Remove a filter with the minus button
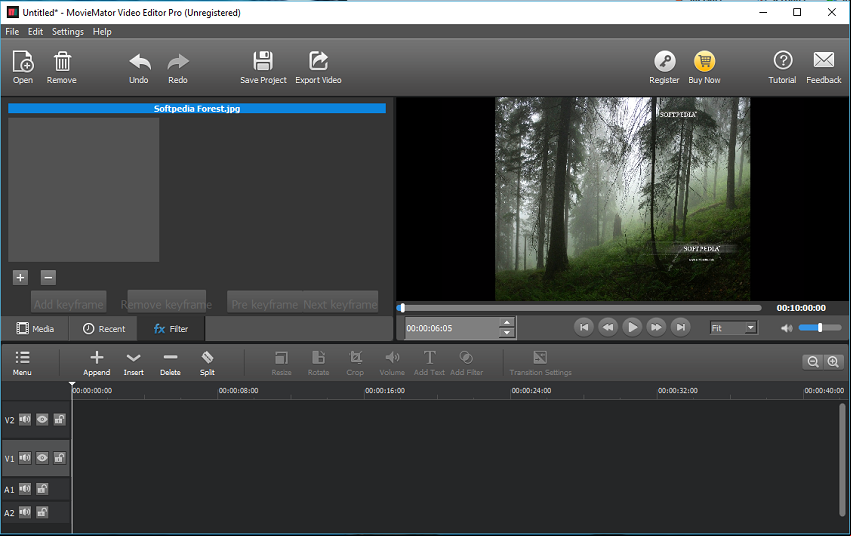The image size is (851, 536). 48,278
